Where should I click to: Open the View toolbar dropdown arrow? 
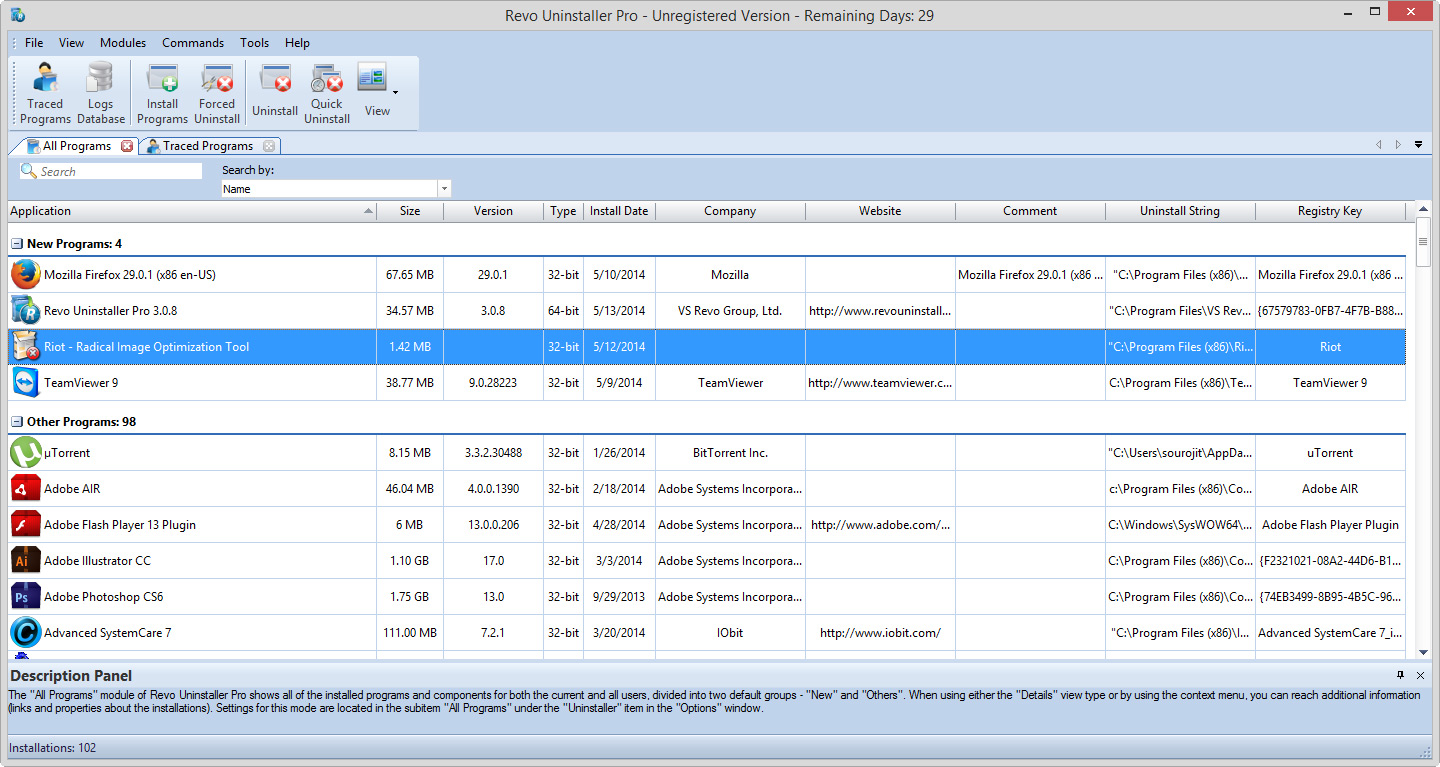[x=396, y=93]
